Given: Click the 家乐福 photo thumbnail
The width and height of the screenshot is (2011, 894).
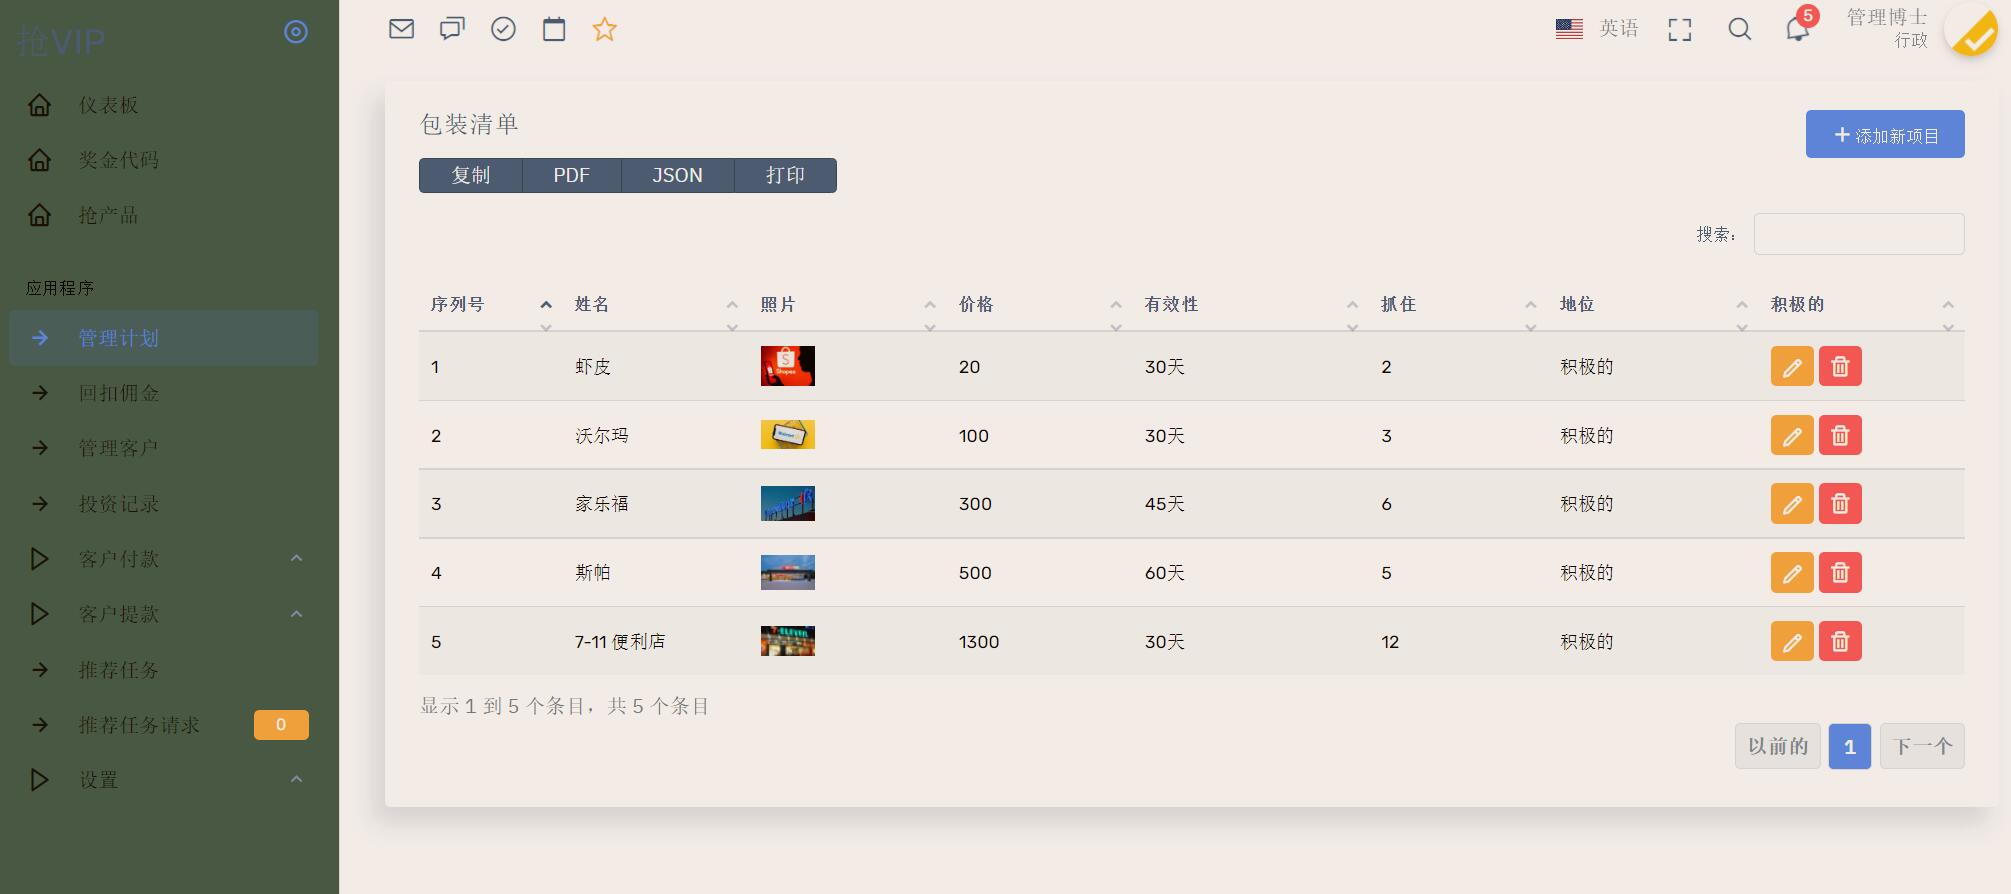Looking at the screenshot, I should (787, 504).
